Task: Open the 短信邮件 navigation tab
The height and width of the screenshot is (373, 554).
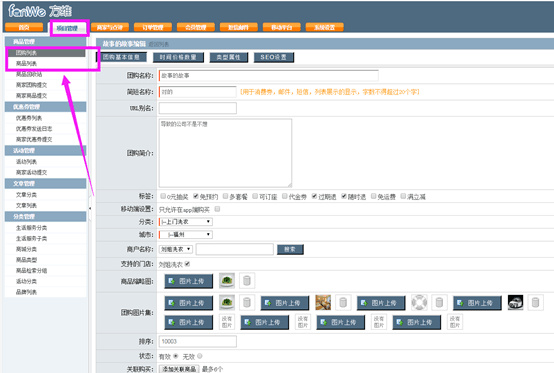Action: coord(238,28)
